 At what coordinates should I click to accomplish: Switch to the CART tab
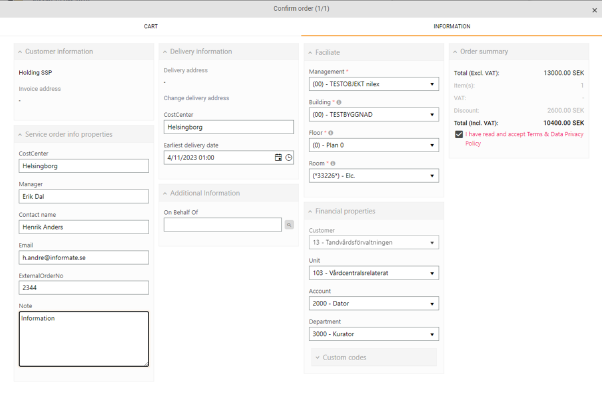pos(150,26)
